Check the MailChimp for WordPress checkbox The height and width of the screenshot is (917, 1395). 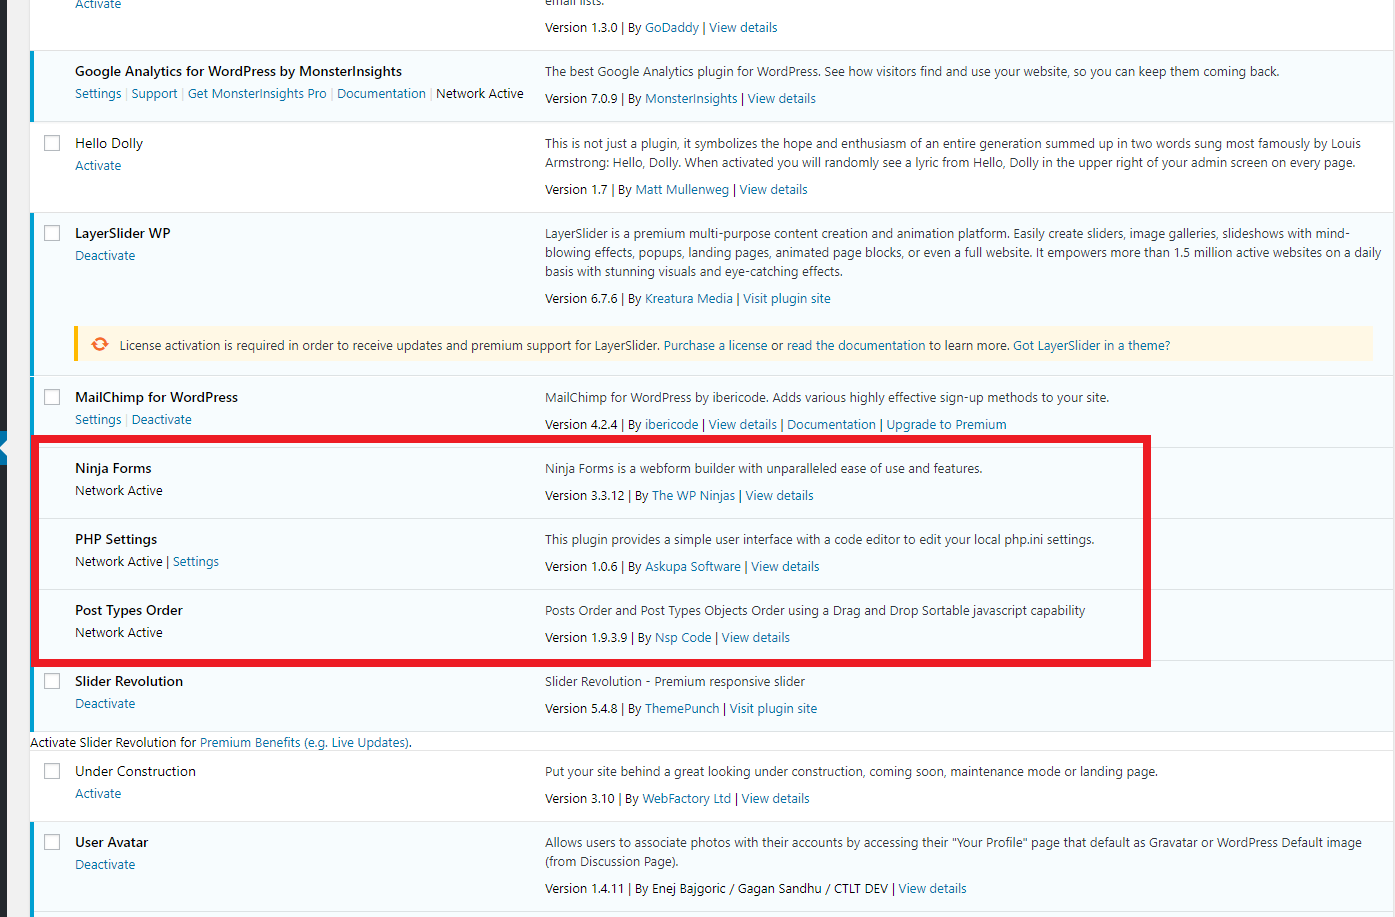52,397
